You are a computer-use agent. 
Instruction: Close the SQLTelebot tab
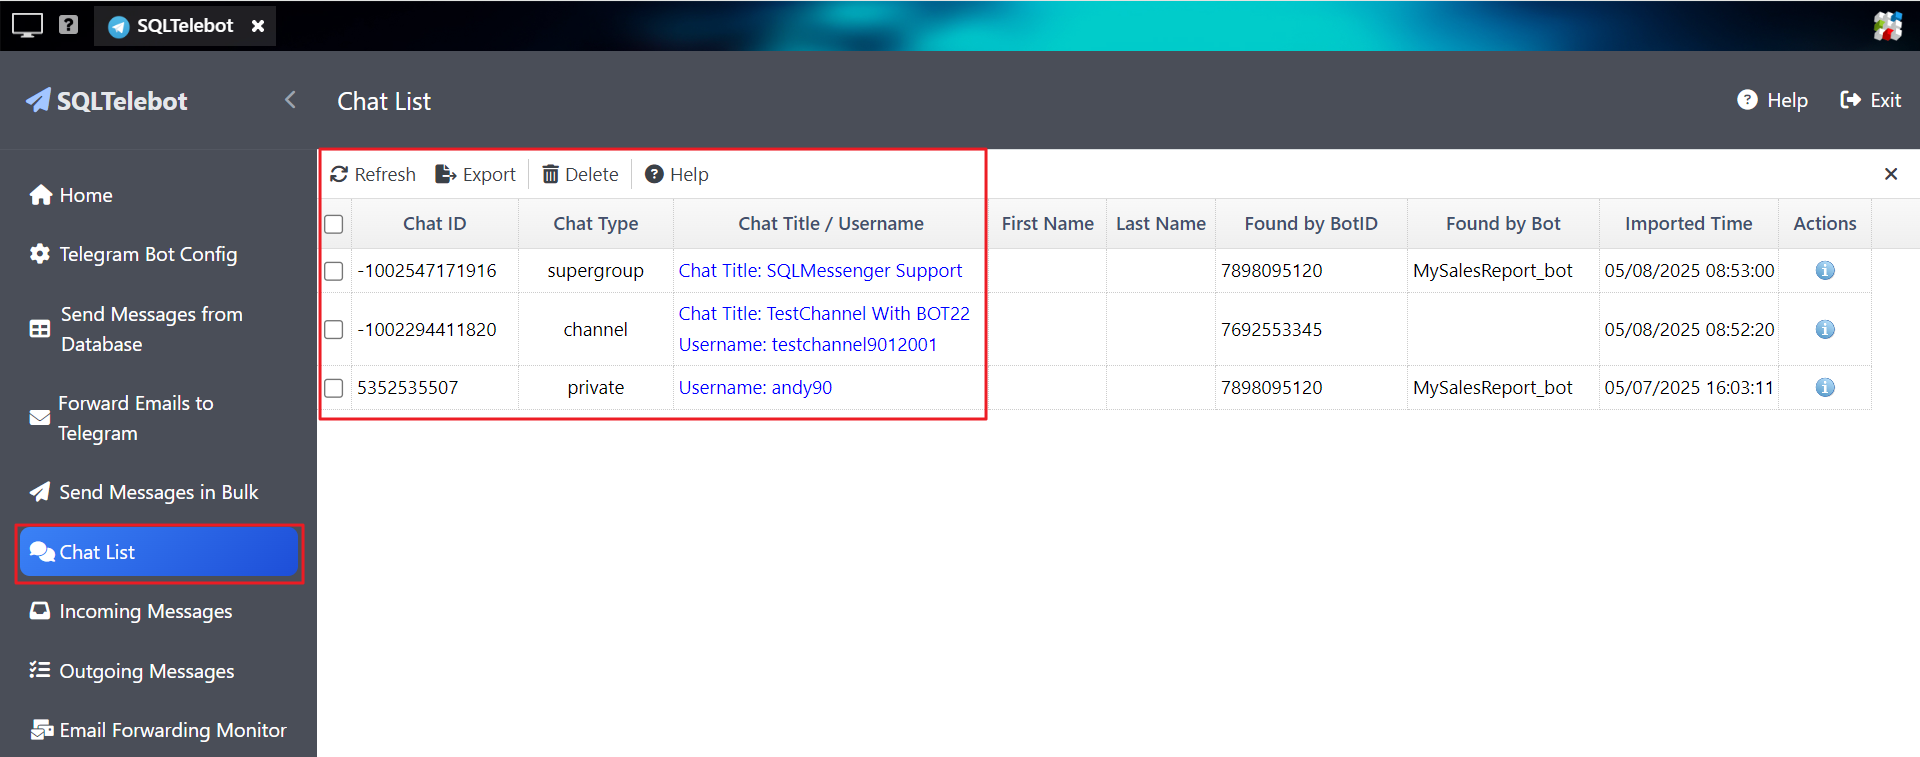[x=258, y=26]
